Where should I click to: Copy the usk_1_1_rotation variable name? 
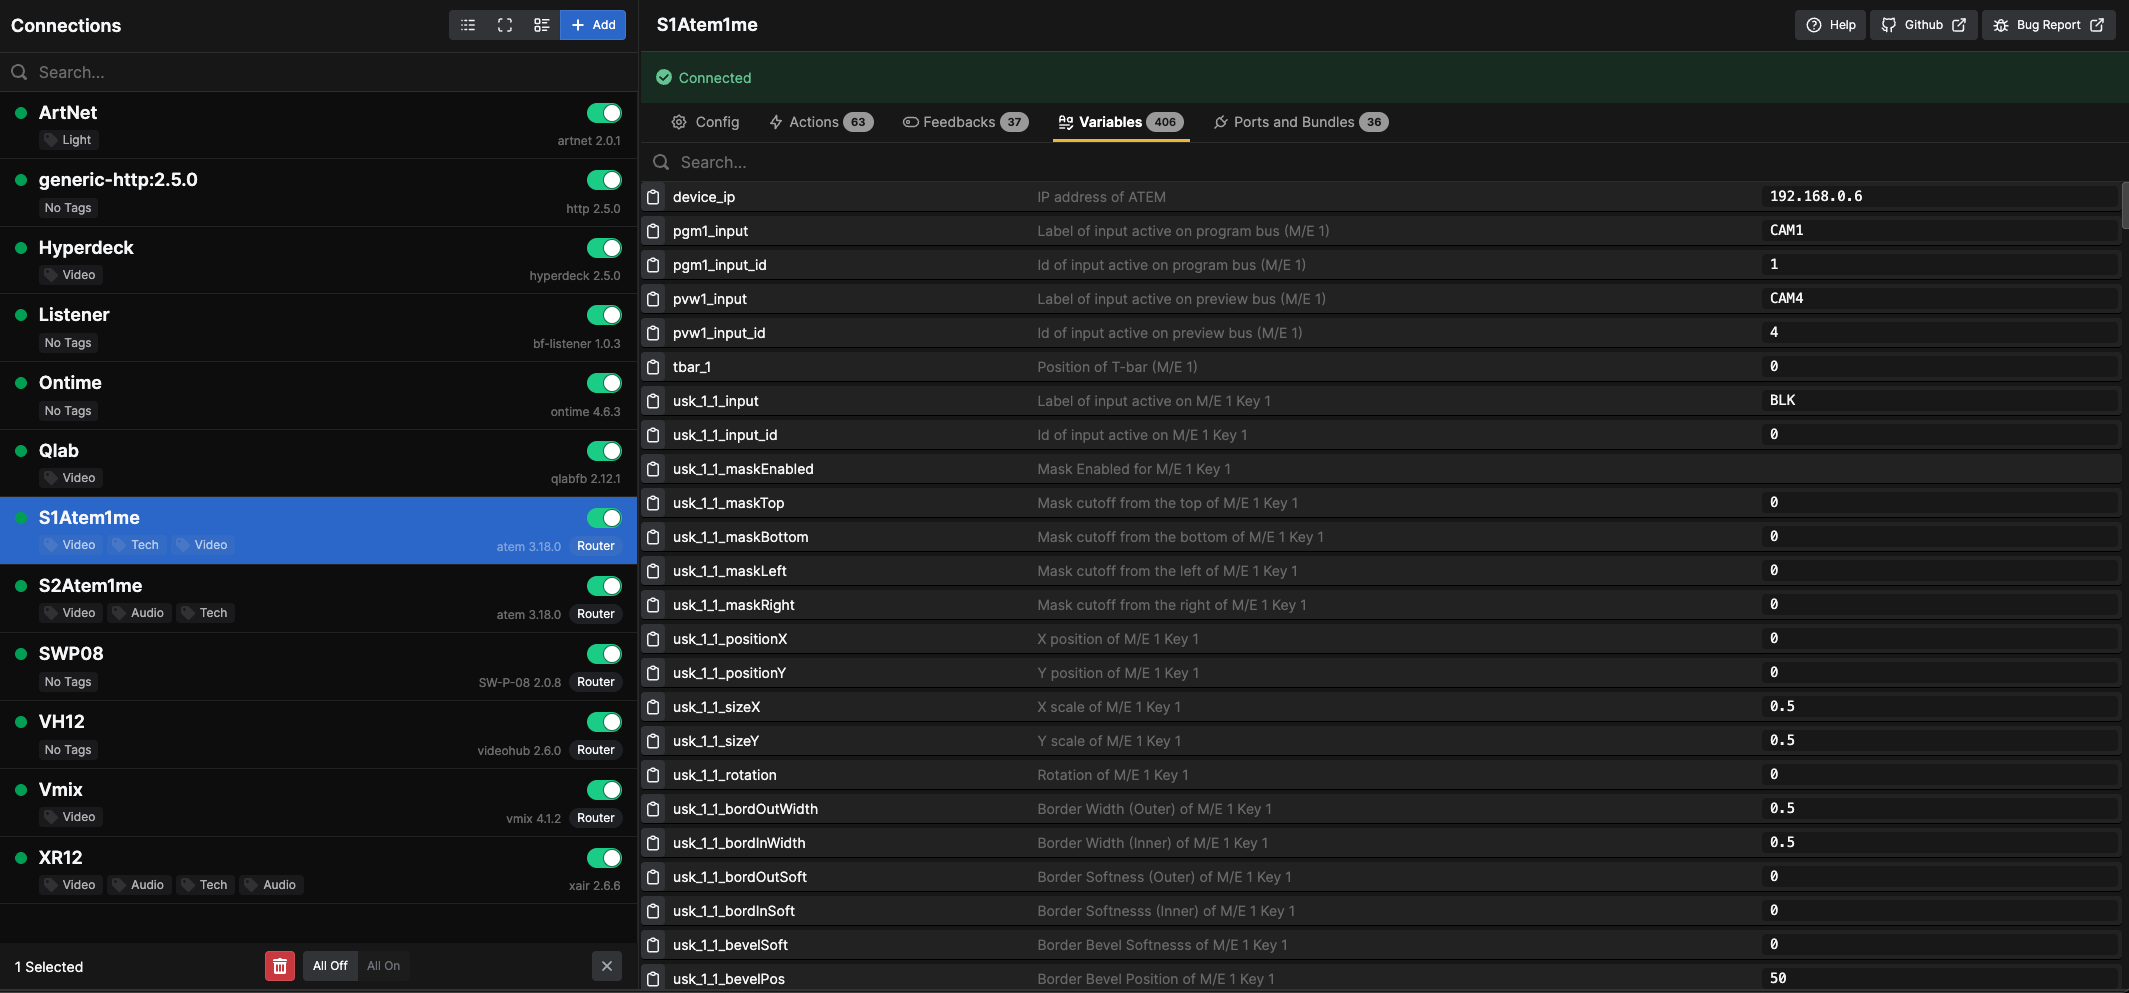(653, 775)
